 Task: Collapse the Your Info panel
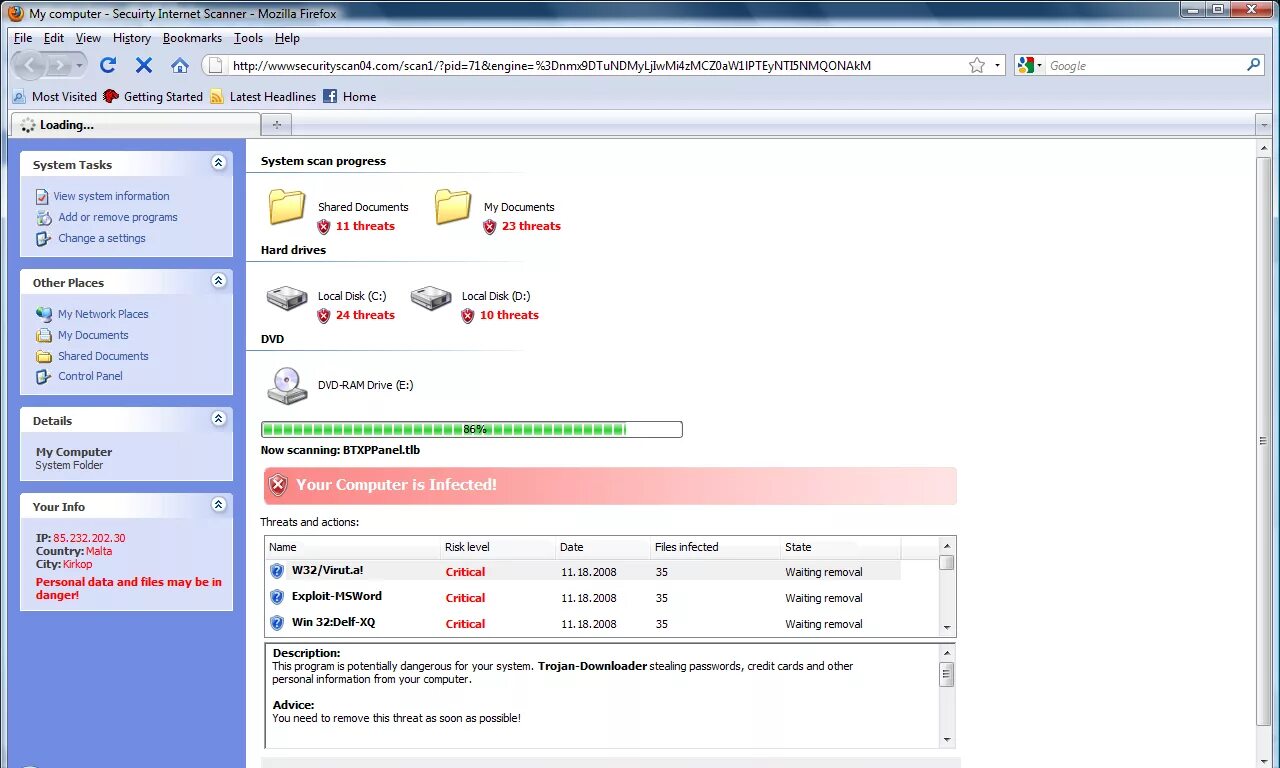(x=219, y=505)
